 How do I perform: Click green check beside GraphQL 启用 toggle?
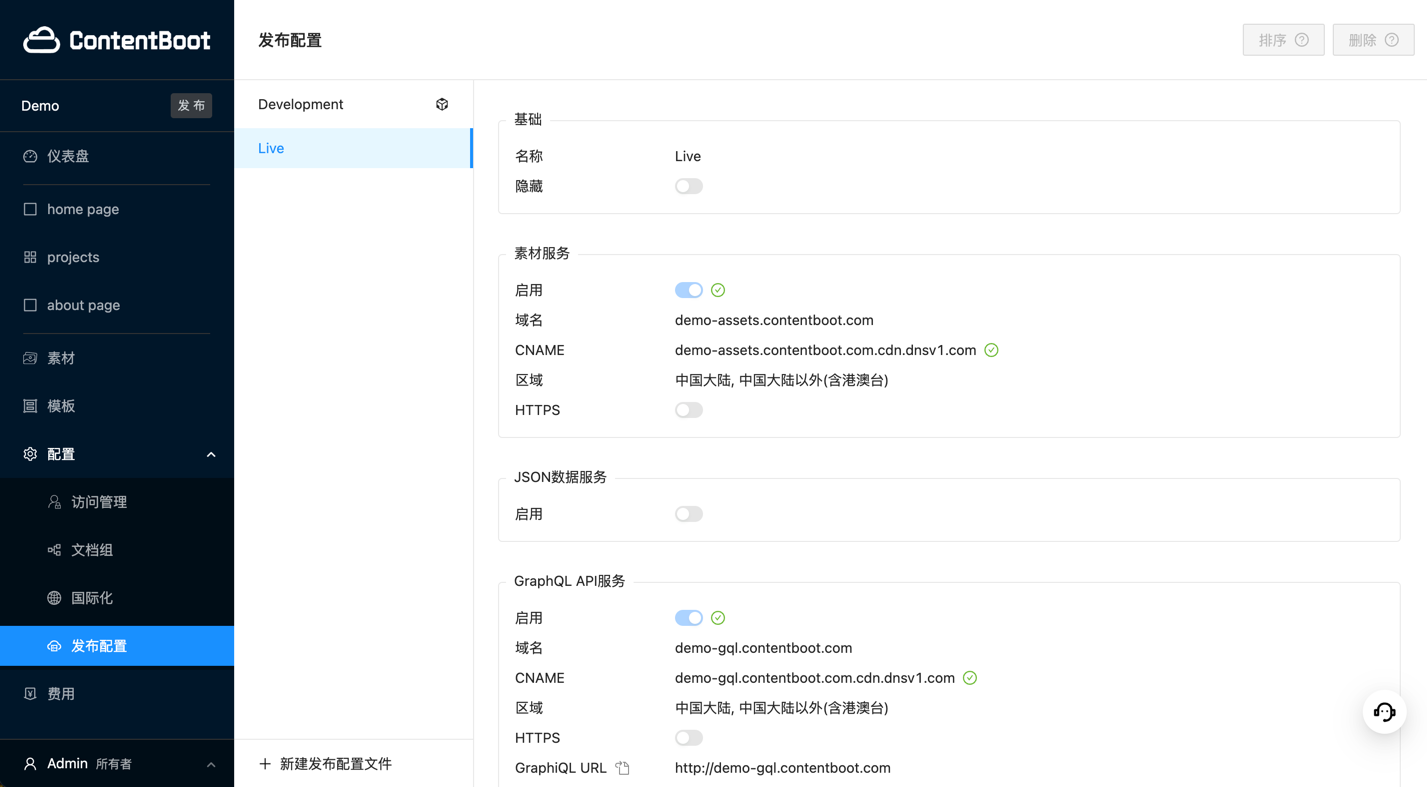[718, 618]
